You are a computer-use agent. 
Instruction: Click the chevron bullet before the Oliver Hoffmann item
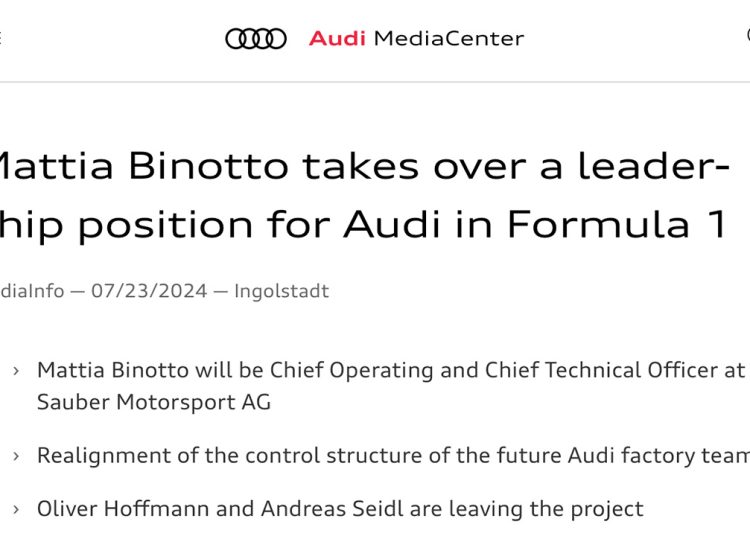16,510
